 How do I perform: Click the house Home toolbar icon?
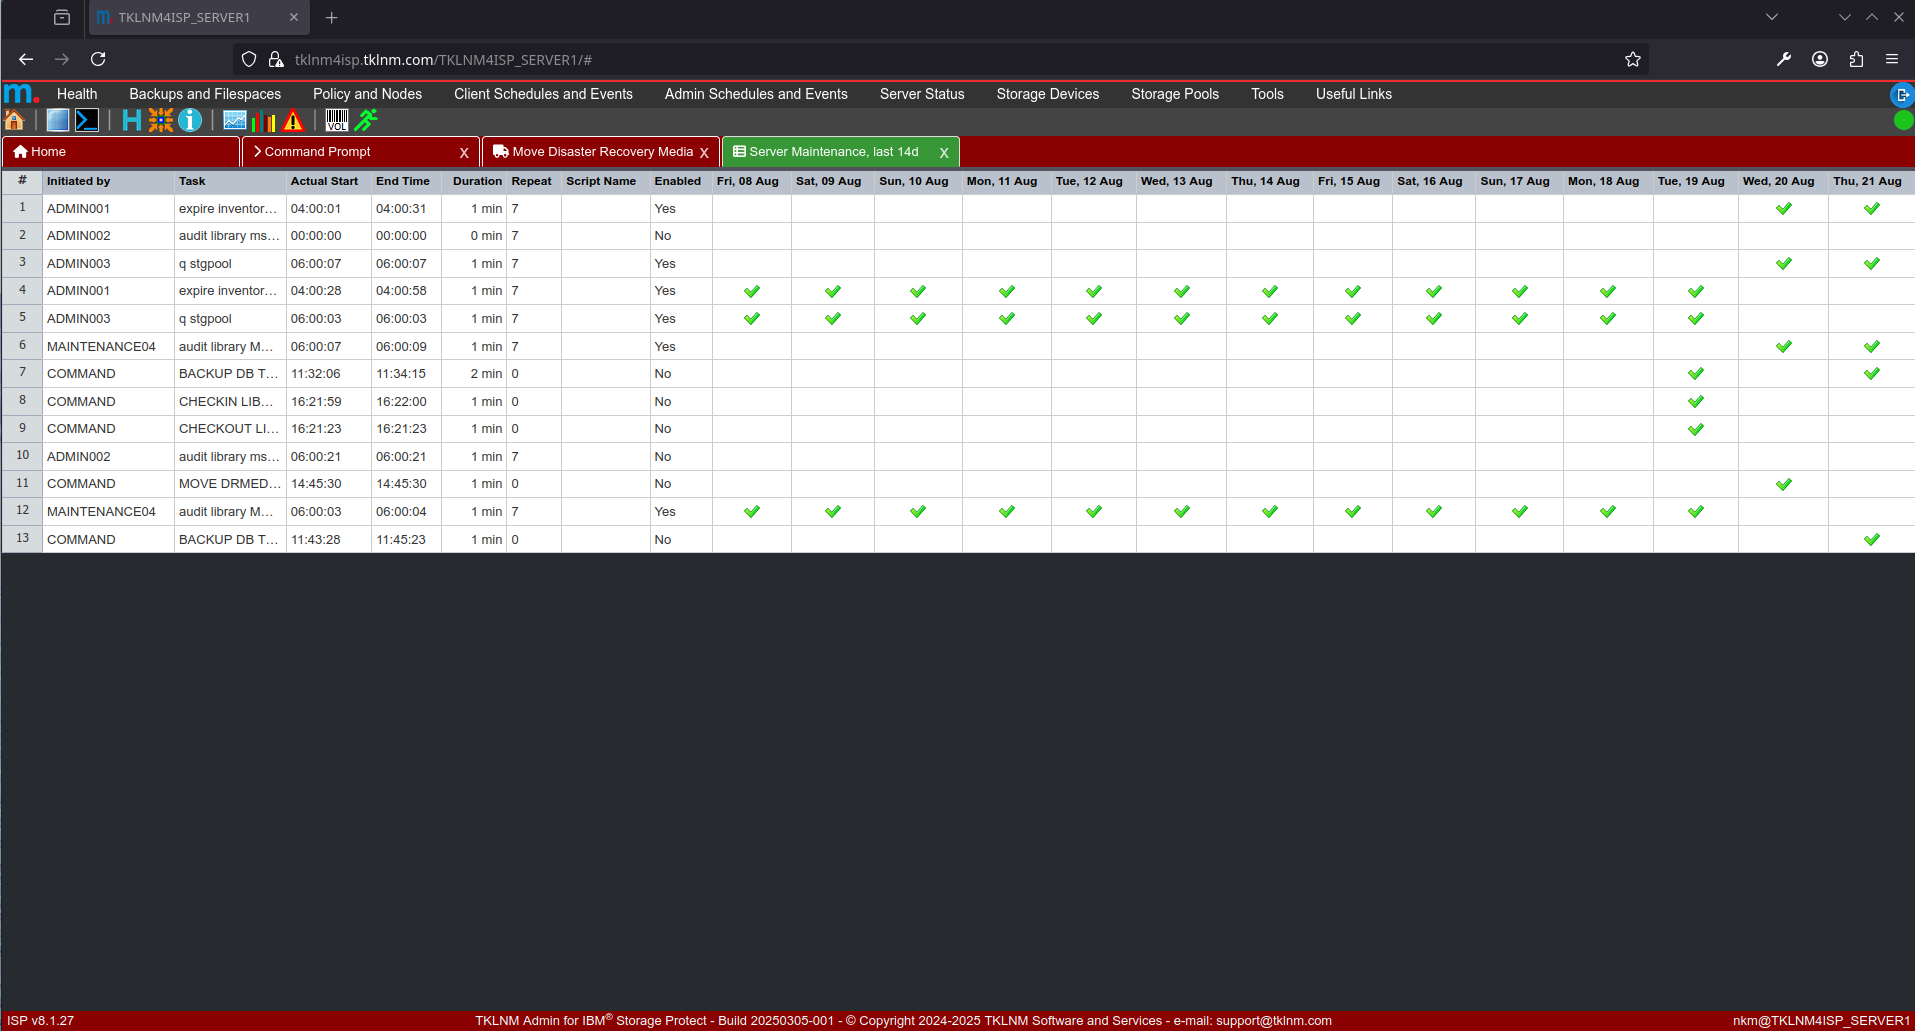click(15, 121)
